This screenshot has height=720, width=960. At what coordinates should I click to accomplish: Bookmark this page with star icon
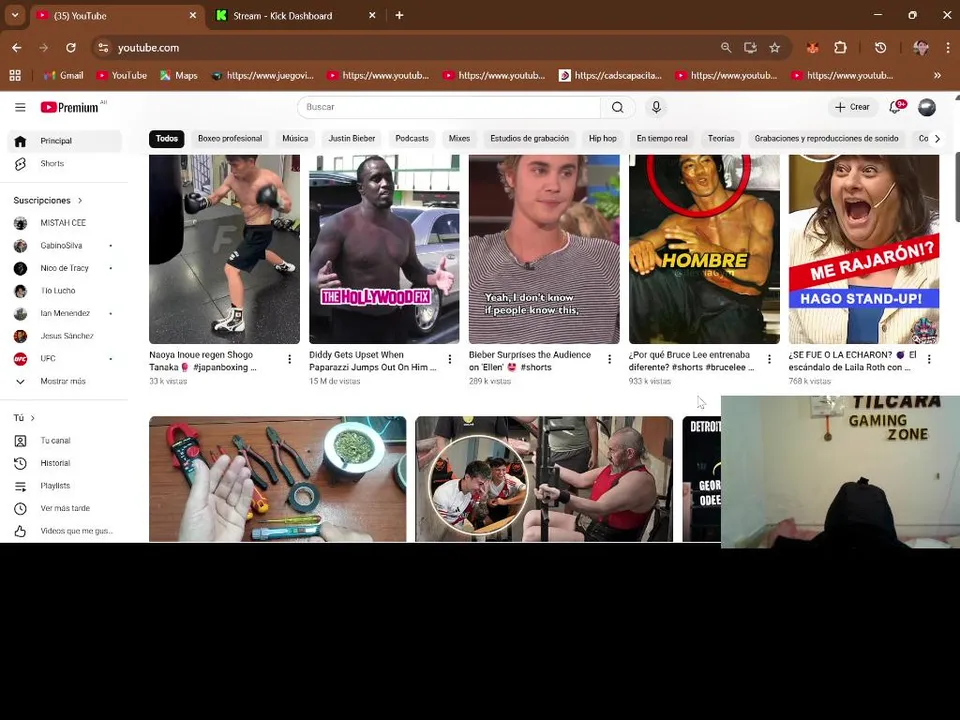click(x=774, y=48)
